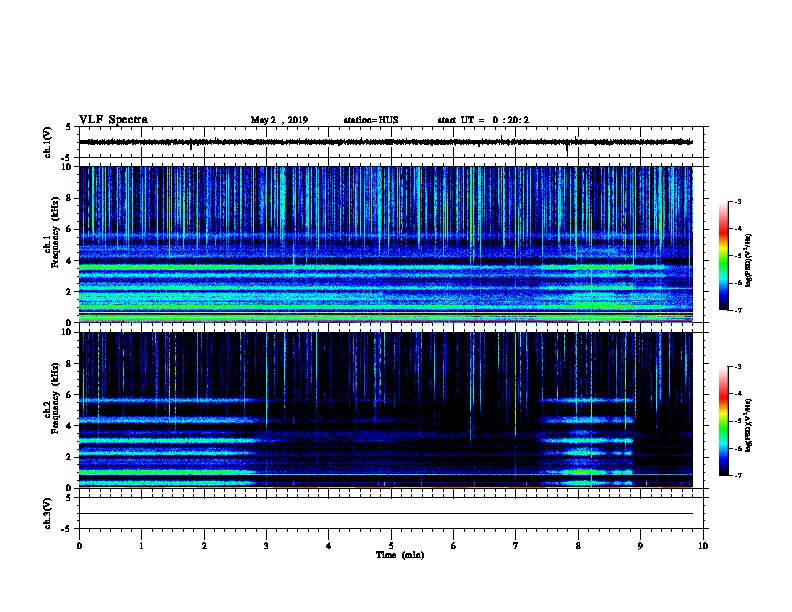Click the "6" kHz tick on ch.2 spectrogram

tap(70, 395)
